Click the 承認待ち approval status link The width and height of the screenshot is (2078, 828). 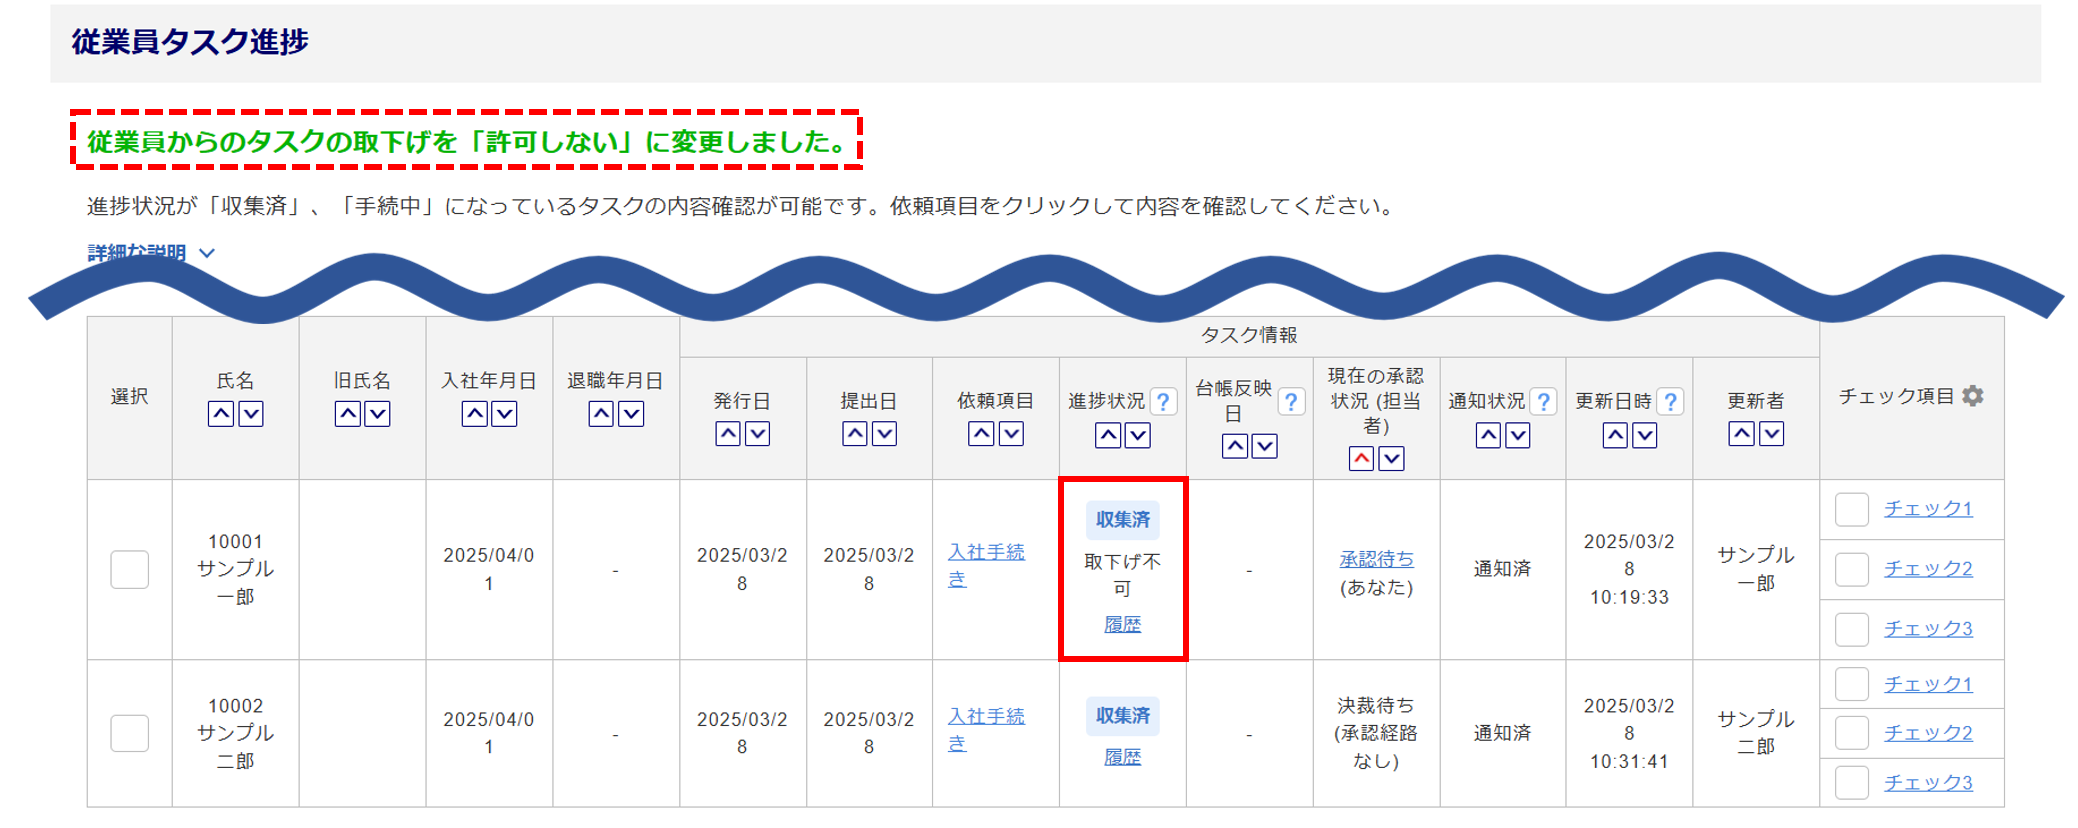pyautogui.click(x=1376, y=559)
